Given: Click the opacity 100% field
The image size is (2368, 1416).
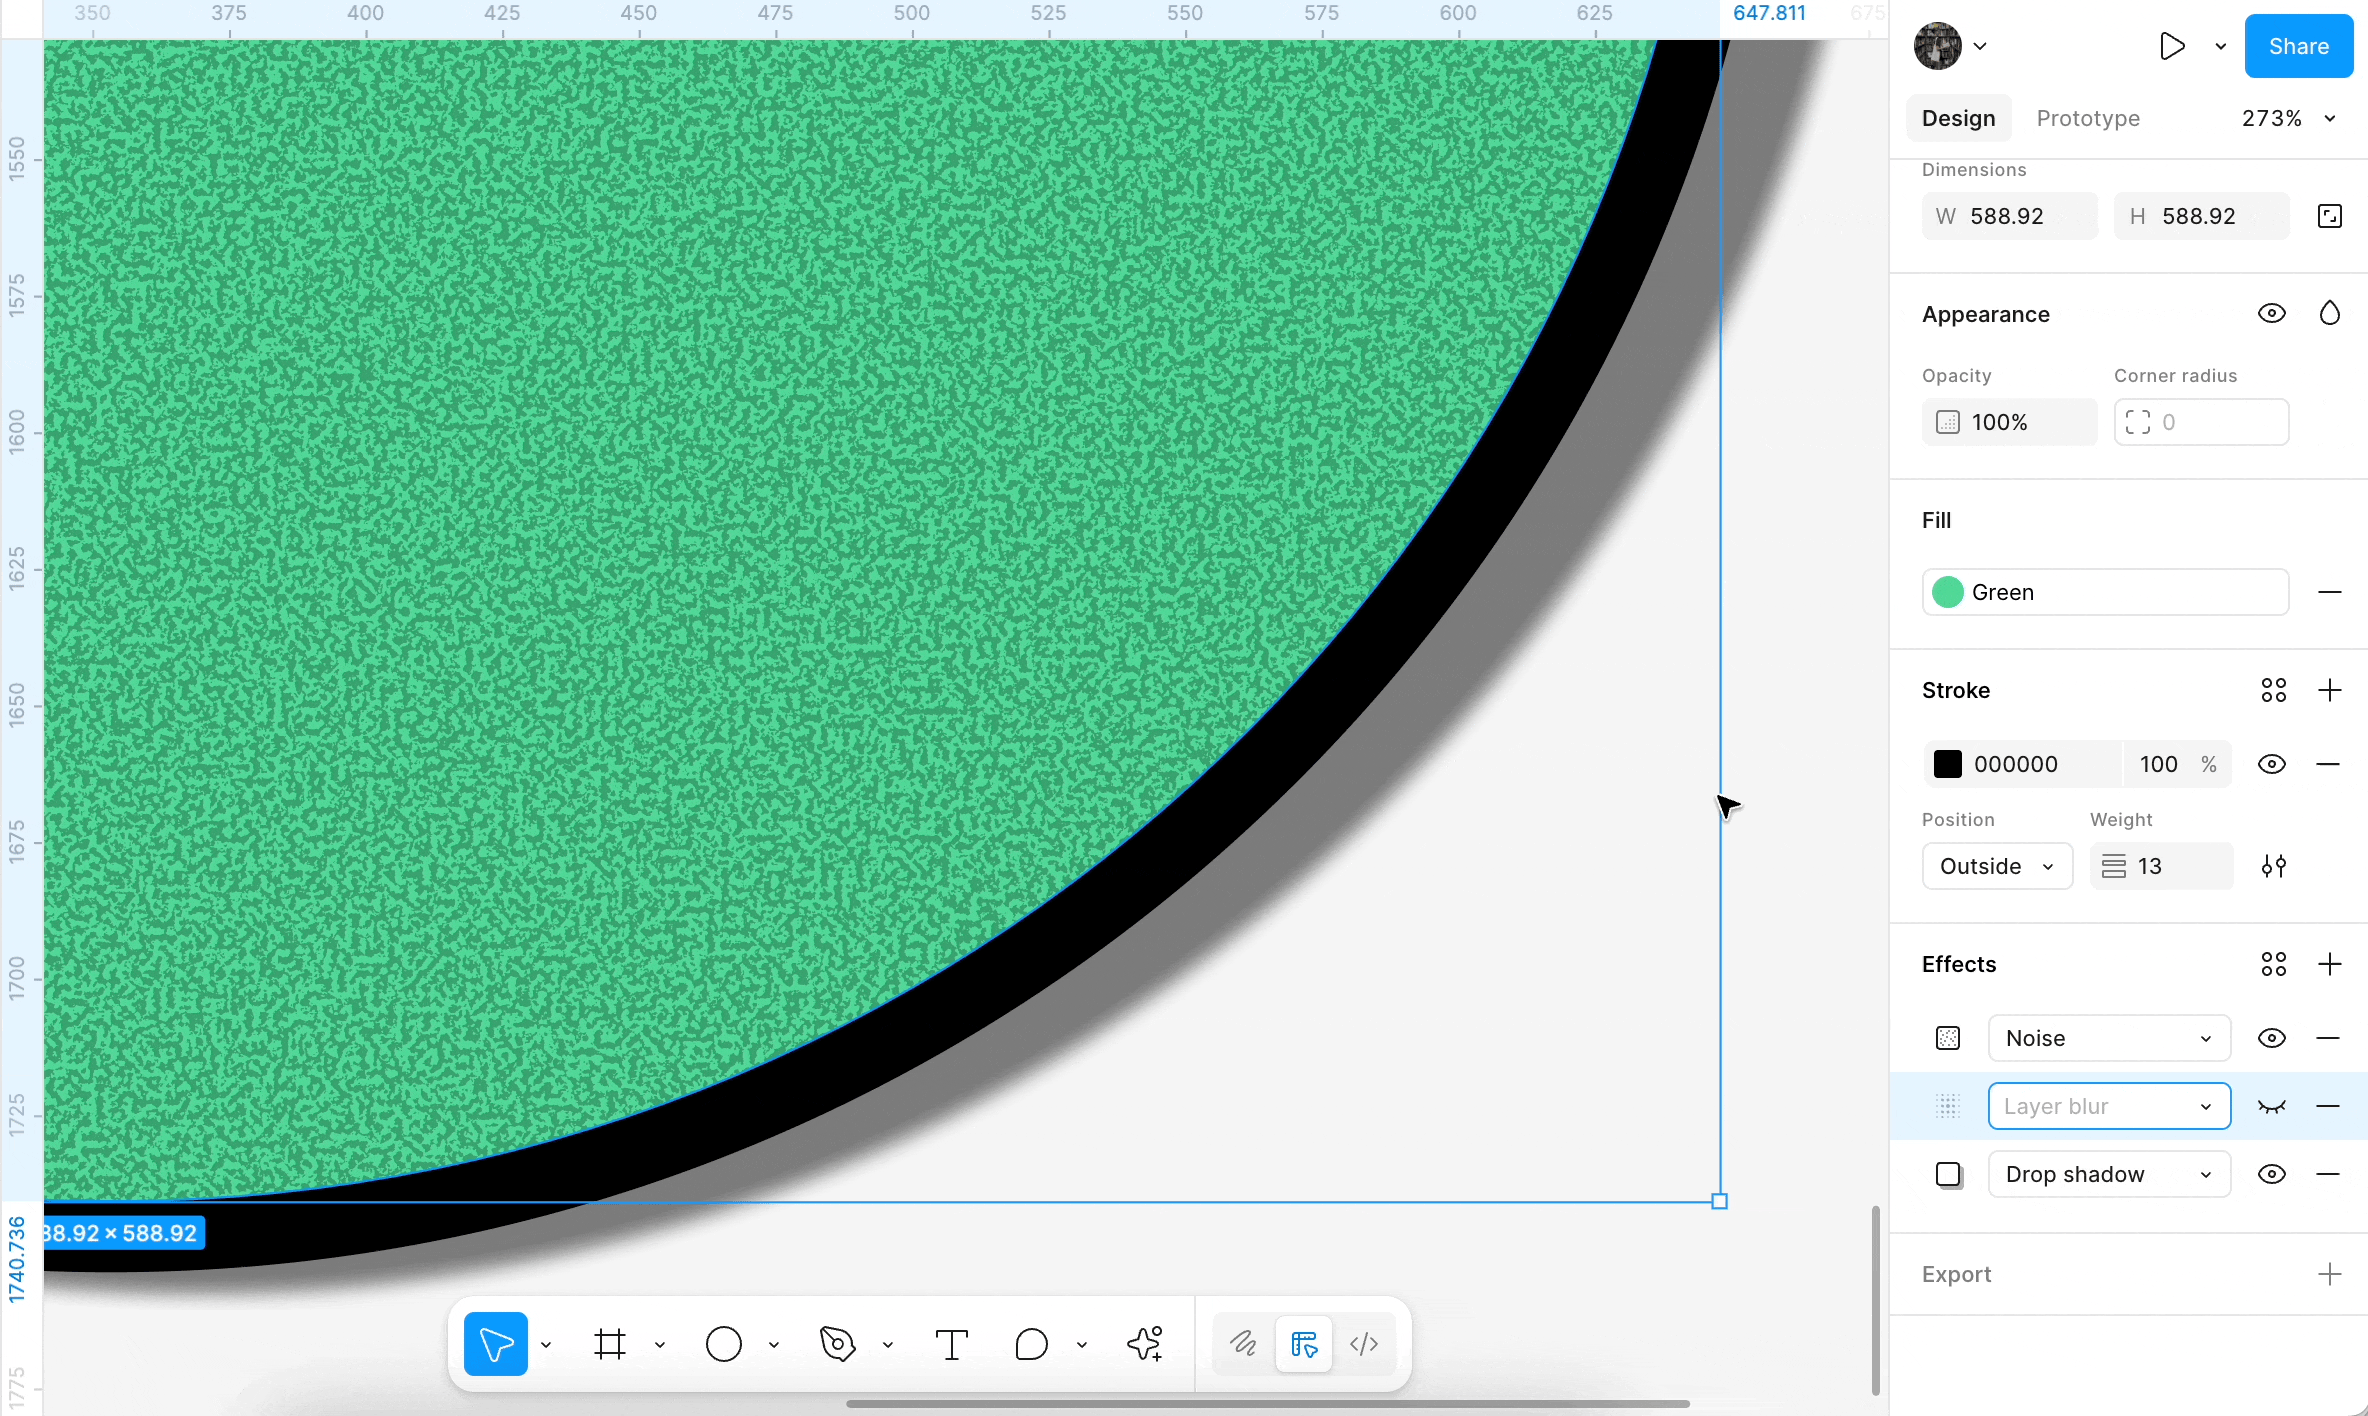Looking at the screenshot, I should [x=2009, y=422].
